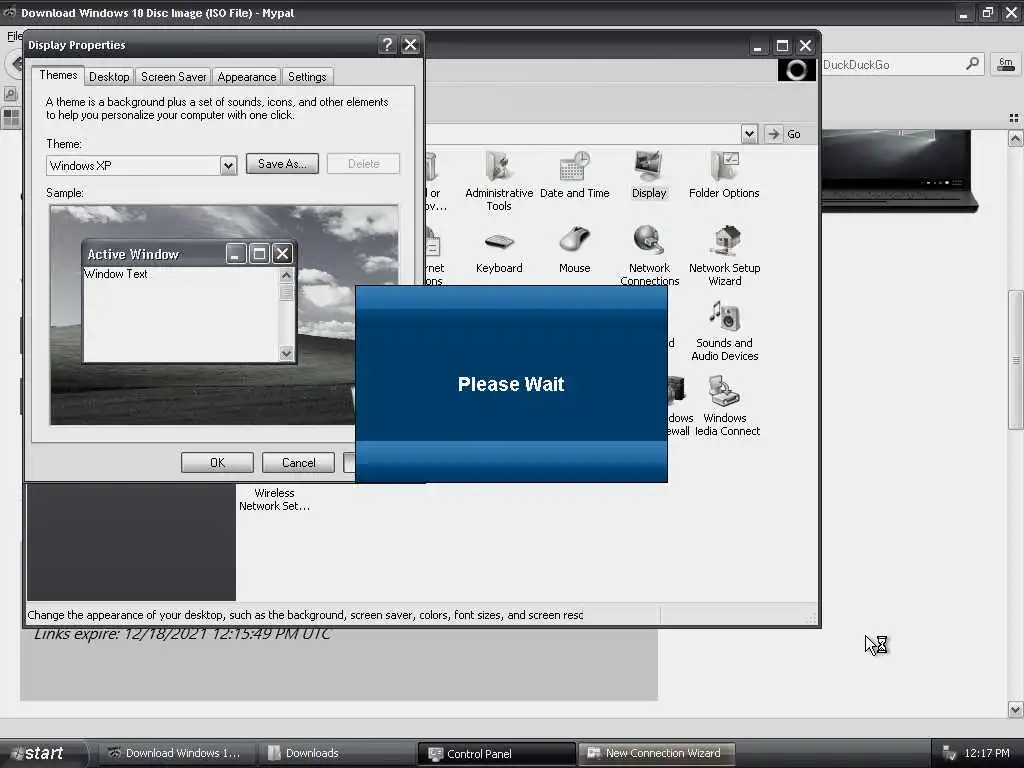The image size is (1024, 768).
Task: Switch to Download Windows 10 taskbar button
Action: [x=176, y=754]
